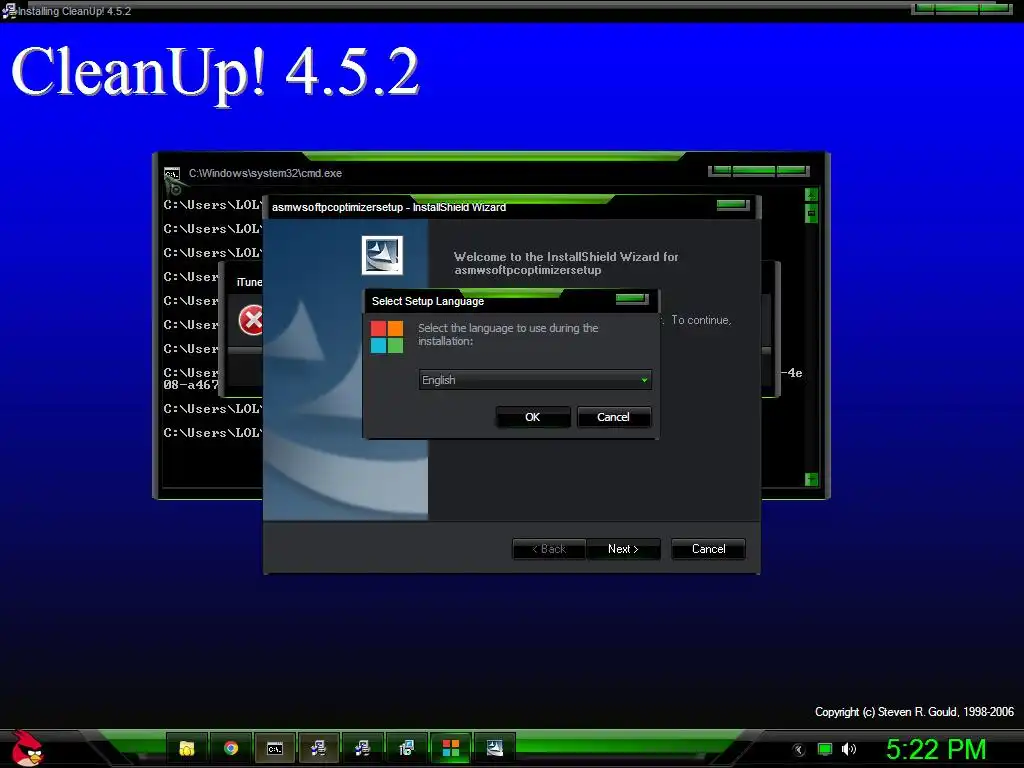Show hidden tray icons arrow
1024x768 pixels.
799,750
